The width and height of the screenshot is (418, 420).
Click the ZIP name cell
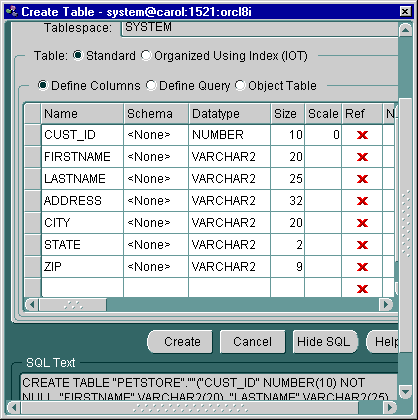pyautogui.click(x=82, y=267)
